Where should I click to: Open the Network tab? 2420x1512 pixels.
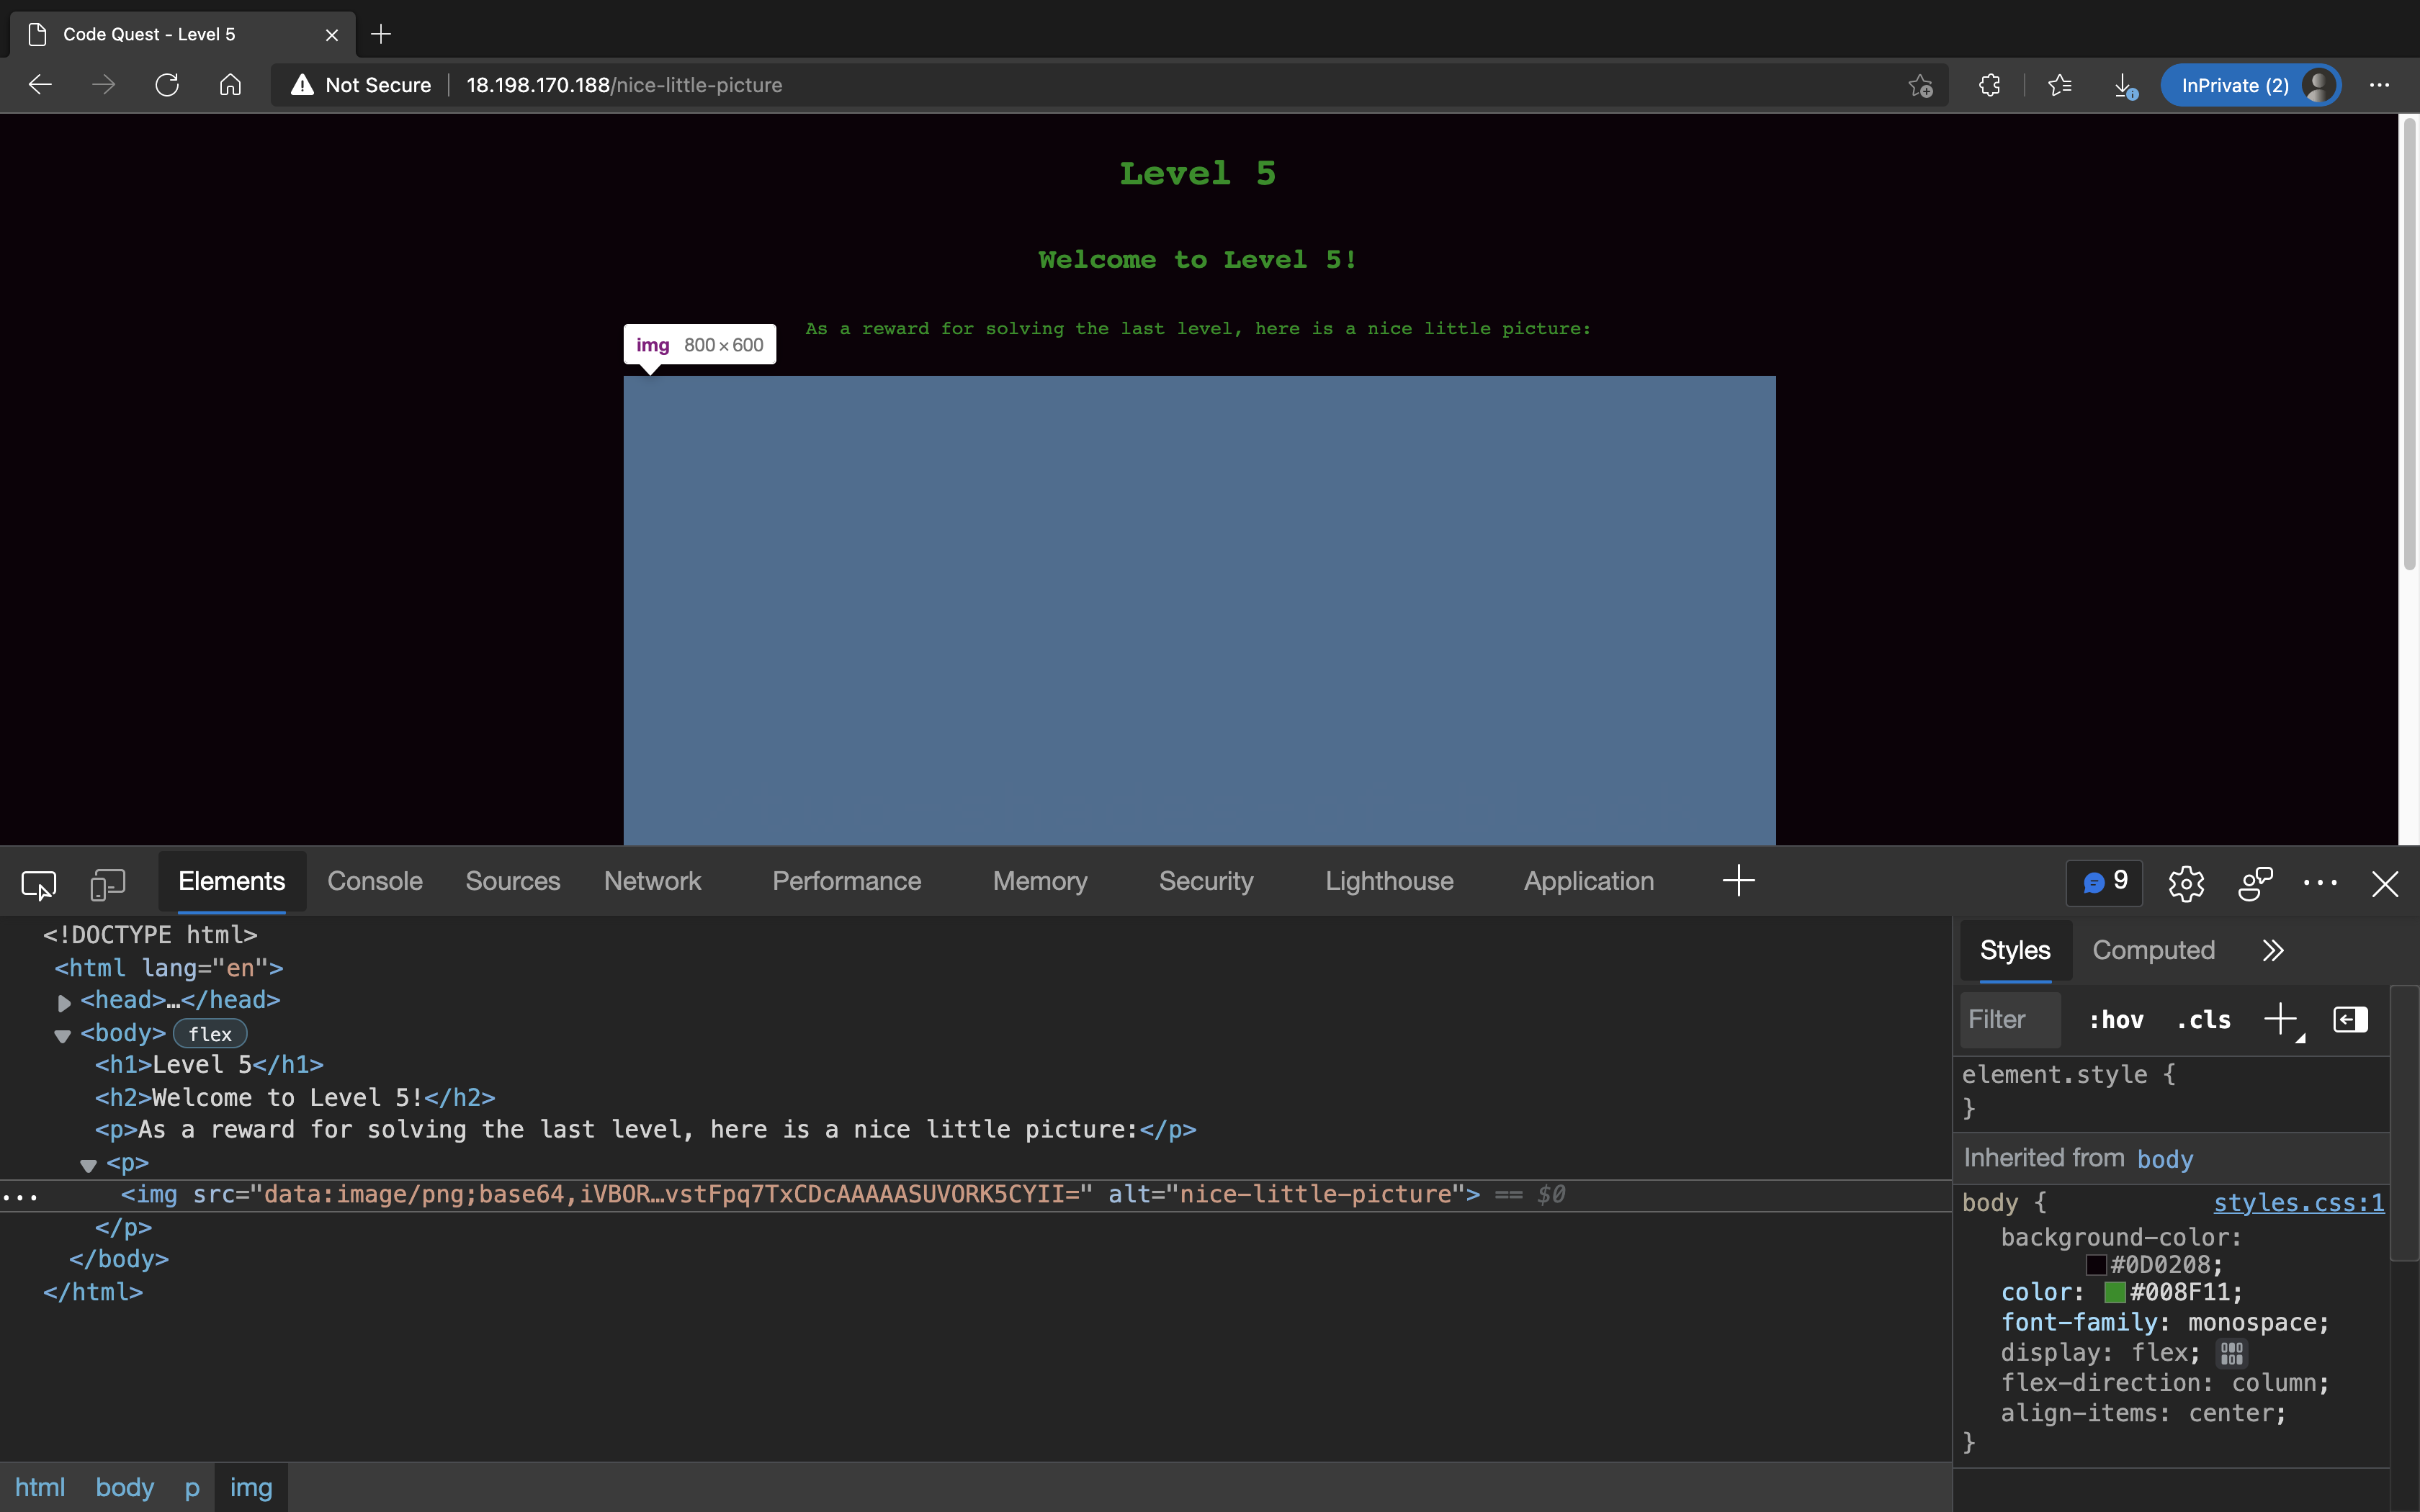coord(652,881)
